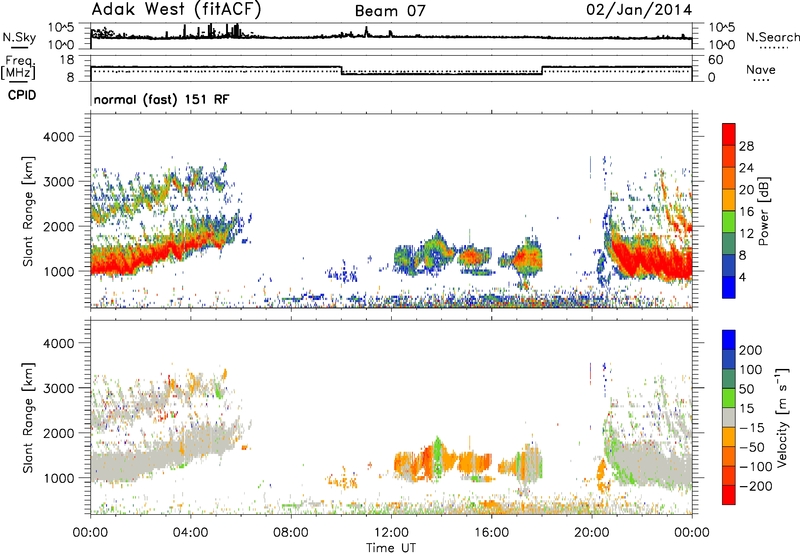Click the '16' tick on Power colorbar
The width and height of the screenshot is (800, 554).
[x=746, y=212]
